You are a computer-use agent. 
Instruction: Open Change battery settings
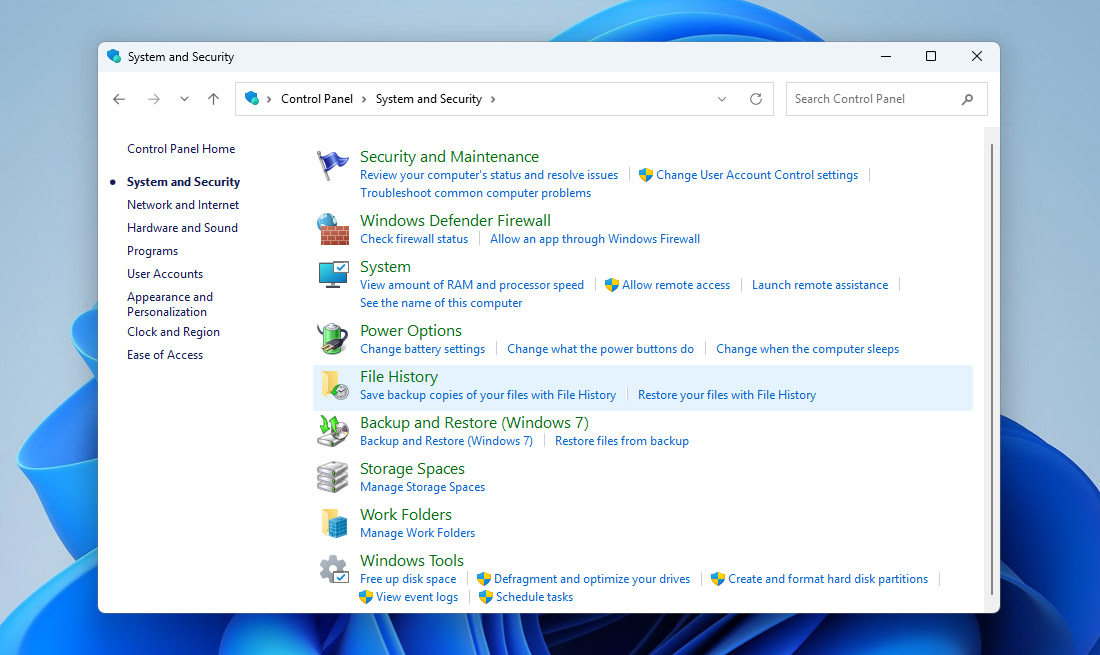(x=422, y=348)
